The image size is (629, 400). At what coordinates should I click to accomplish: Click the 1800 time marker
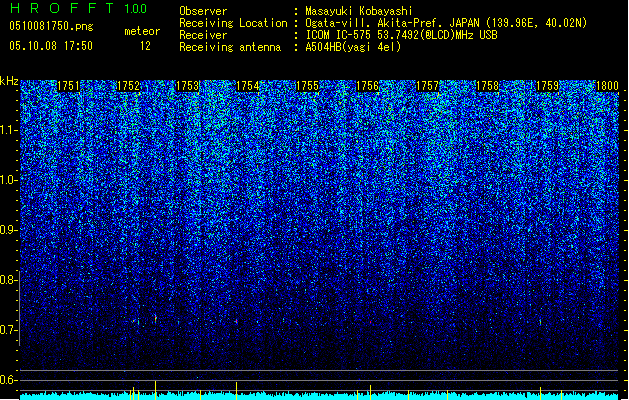[x=607, y=86]
